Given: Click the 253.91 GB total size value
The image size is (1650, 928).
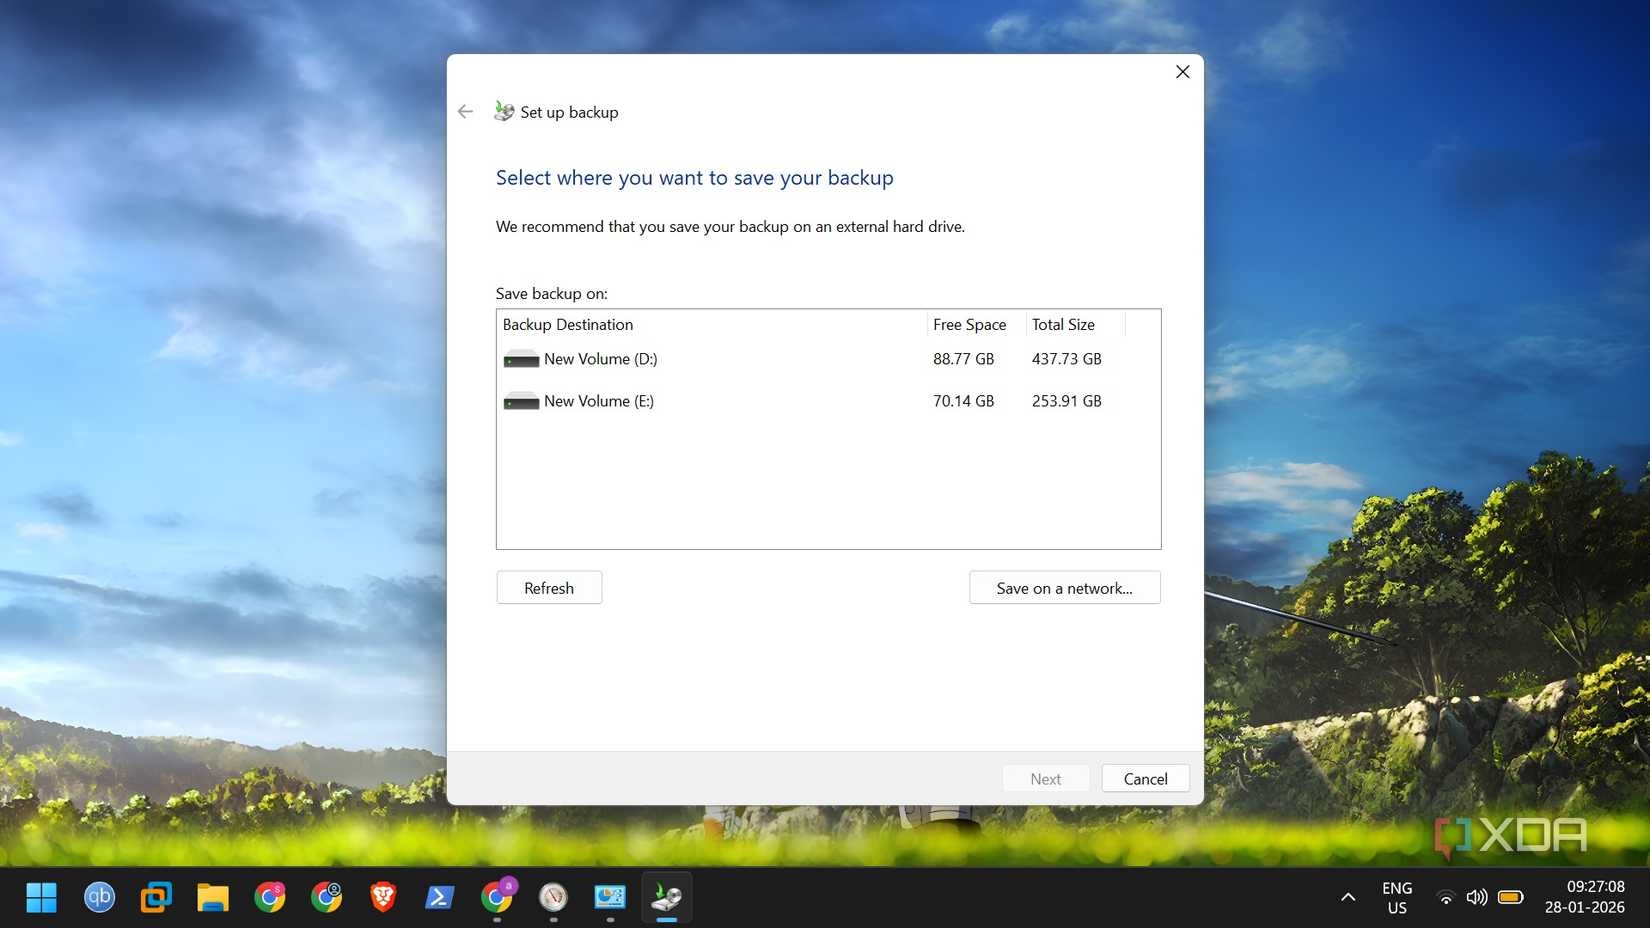Looking at the screenshot, I should [1066, 401].
